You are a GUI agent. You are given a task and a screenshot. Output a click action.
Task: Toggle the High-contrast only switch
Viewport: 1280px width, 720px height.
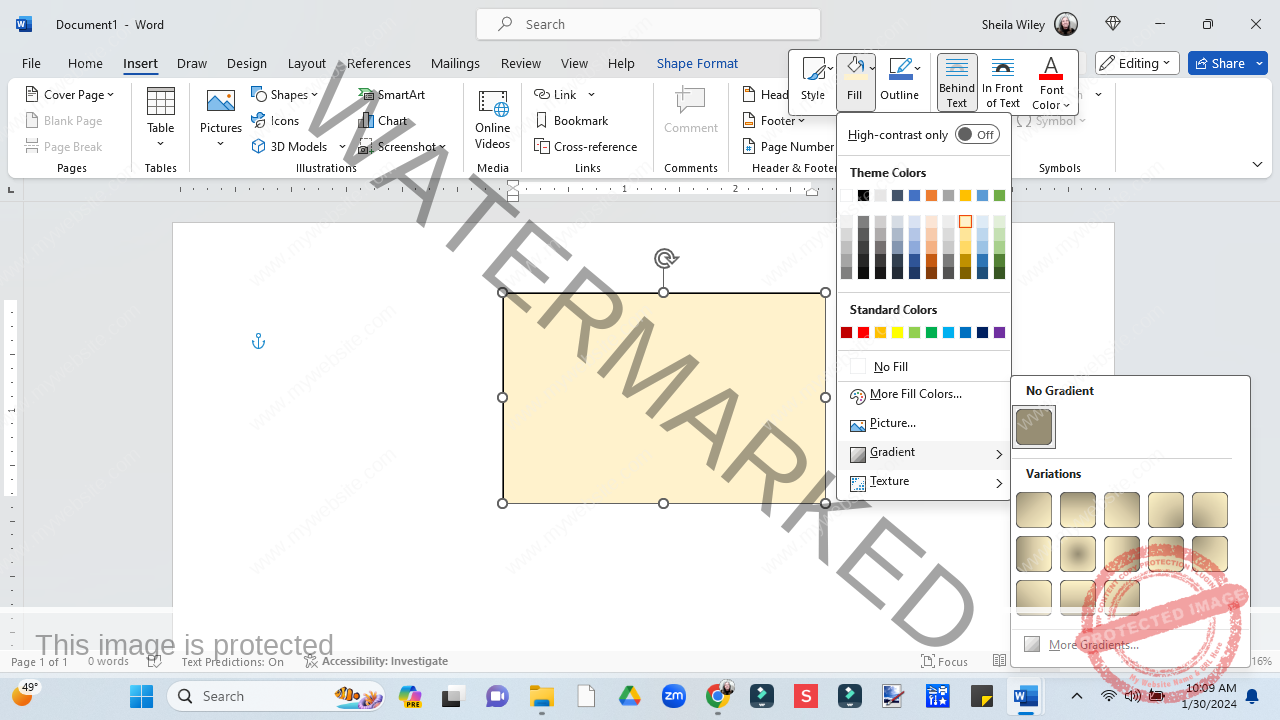pos(977,134)
